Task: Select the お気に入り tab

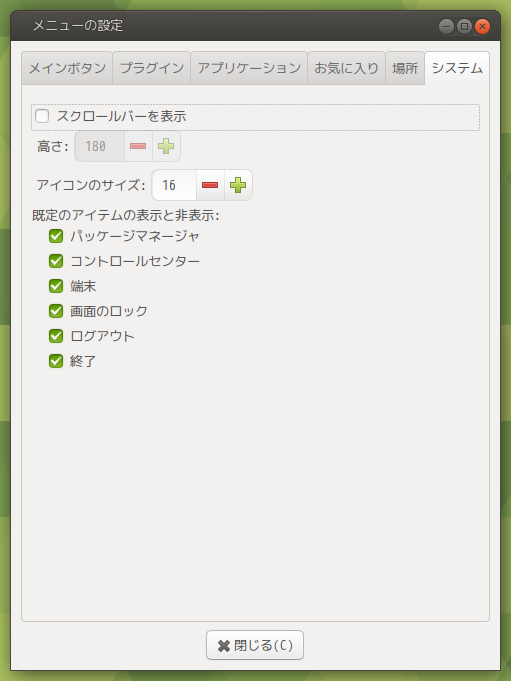Action: click(x=346, y=68)
